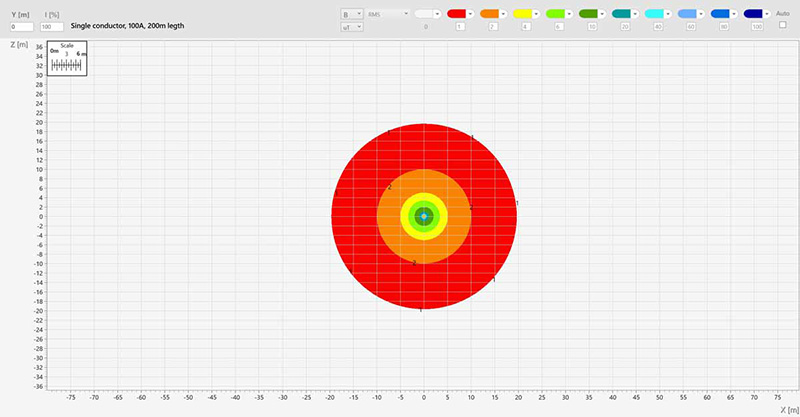The image size is (800, 417).
Task: Click the 20 tick on Z axis
Action: tap(39, 122)
